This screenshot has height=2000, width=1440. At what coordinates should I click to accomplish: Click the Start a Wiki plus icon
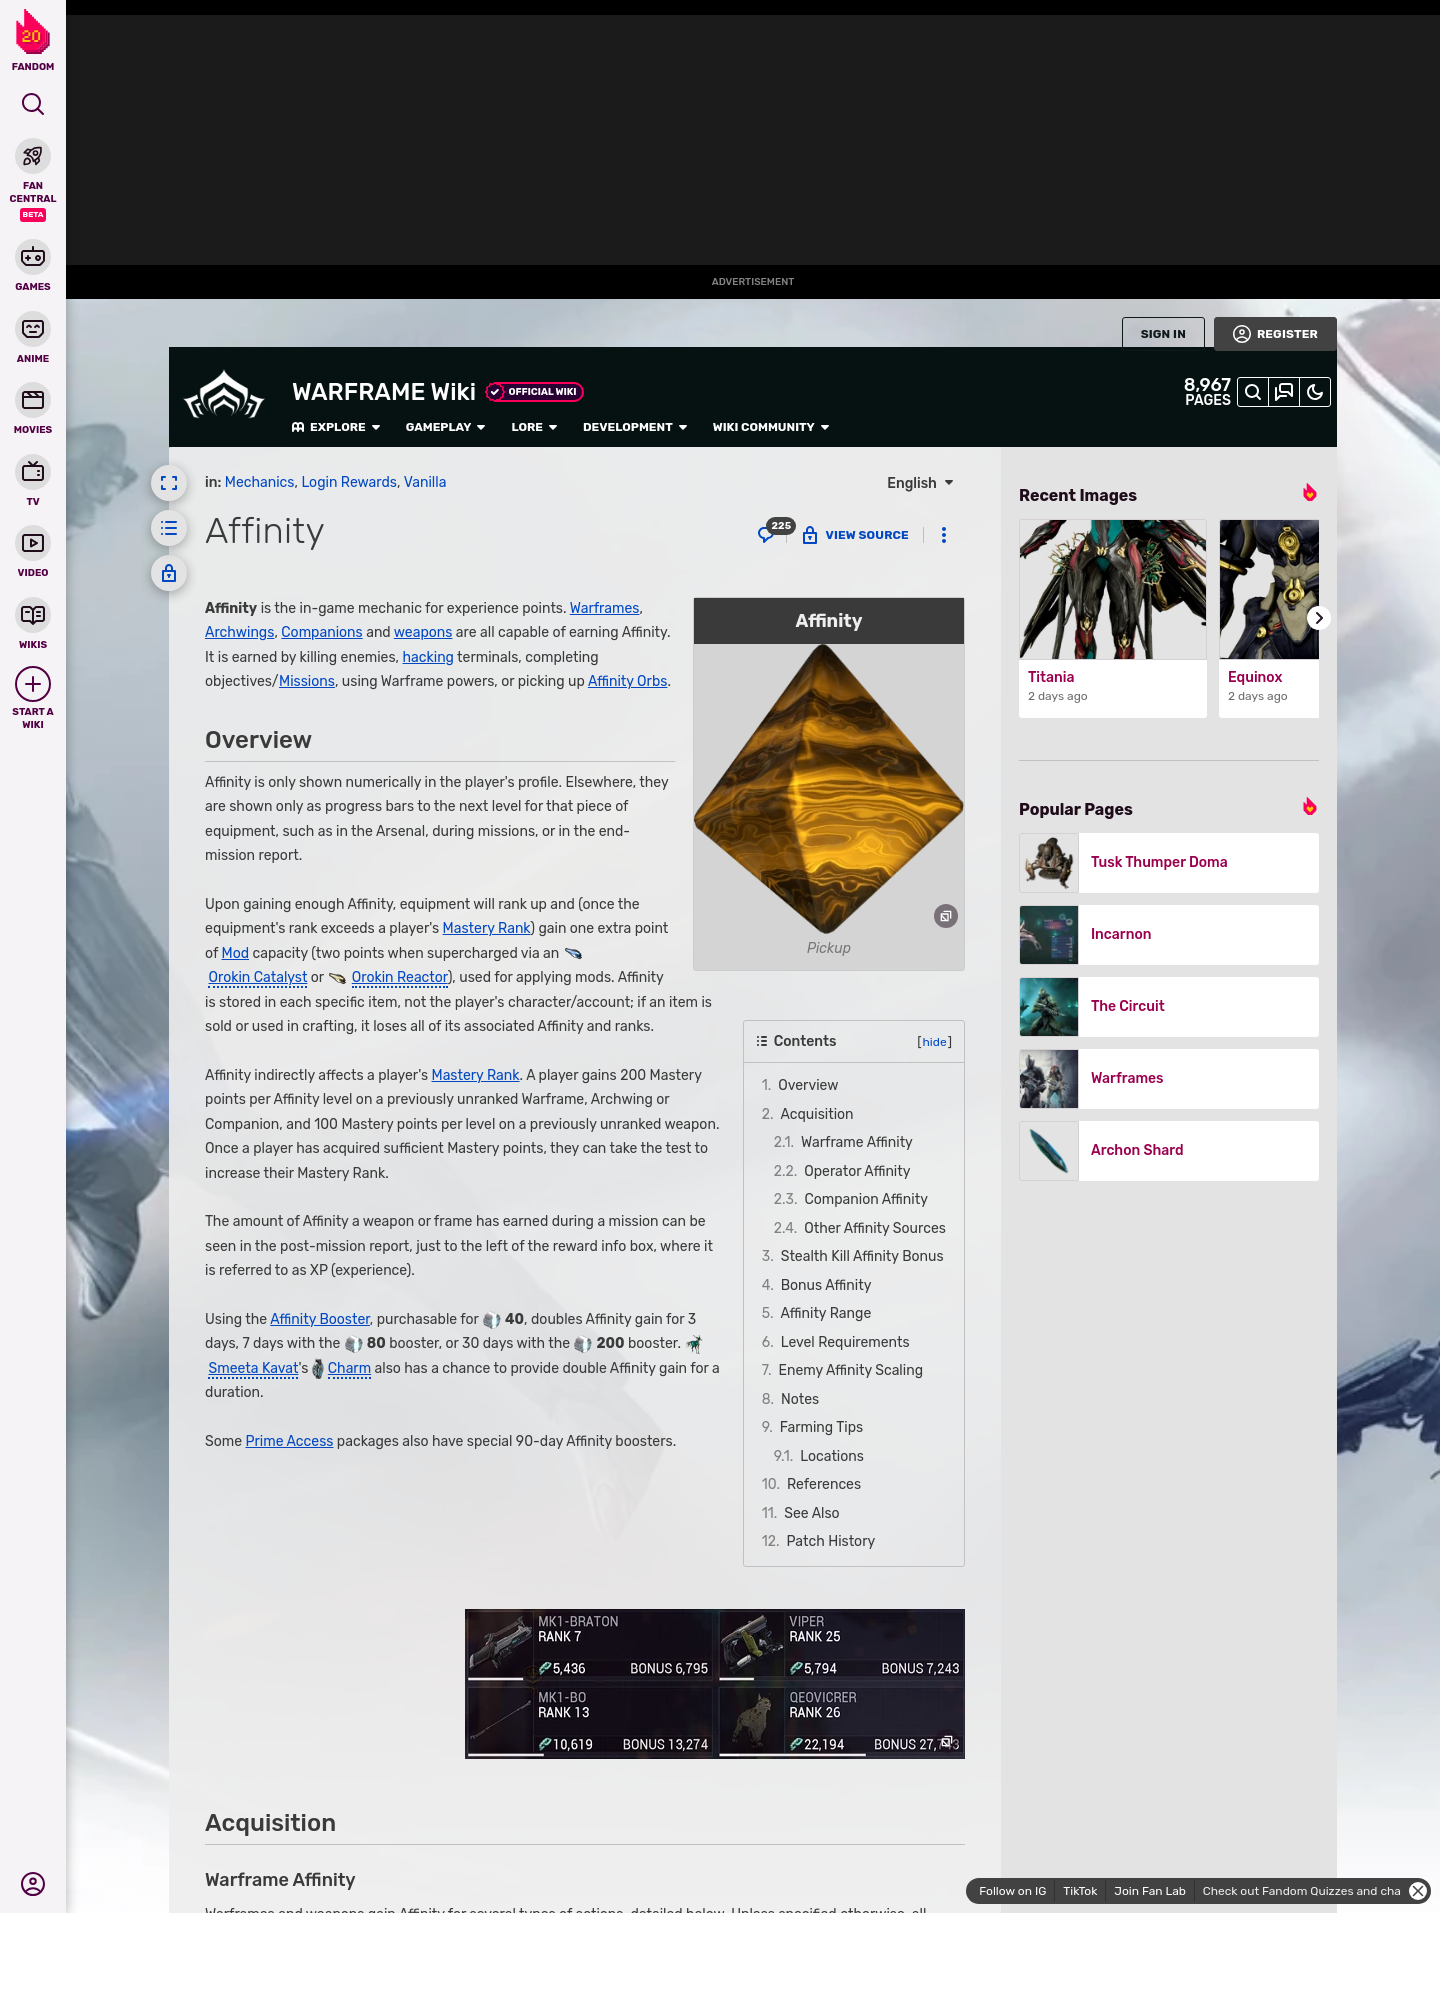tap(33, 684)
